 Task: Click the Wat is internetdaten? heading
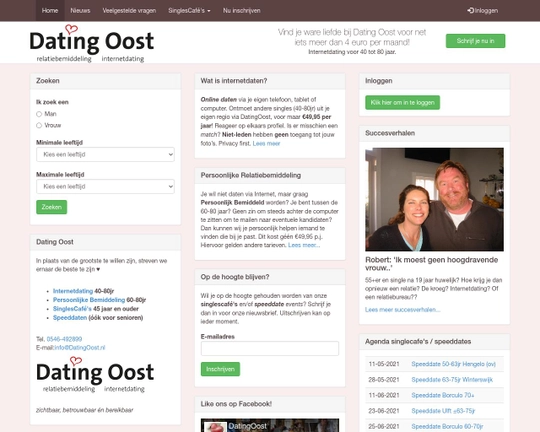point(234,81)
